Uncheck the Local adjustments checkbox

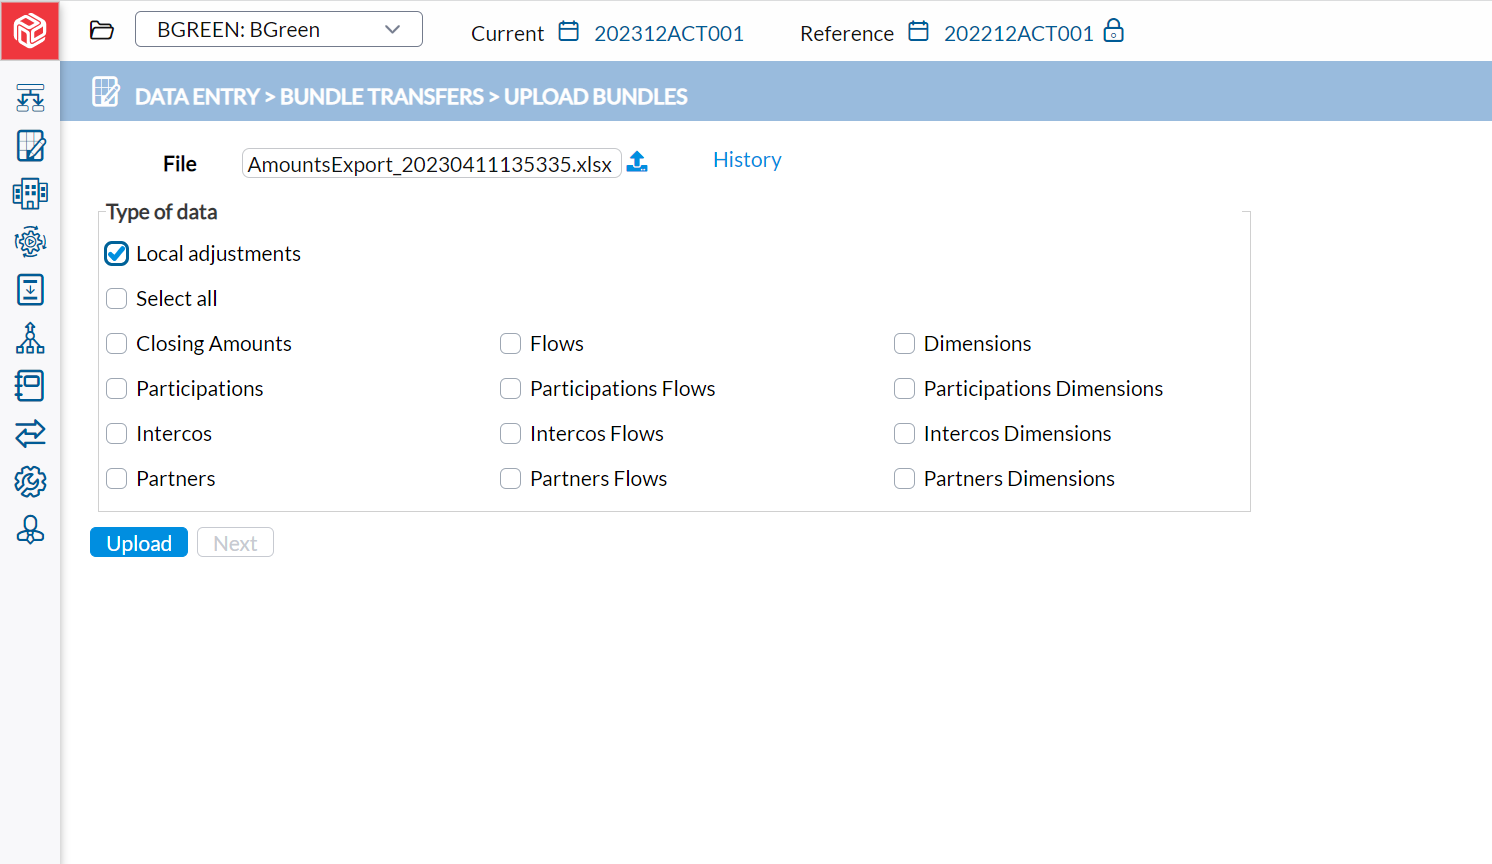coord(117,254)
